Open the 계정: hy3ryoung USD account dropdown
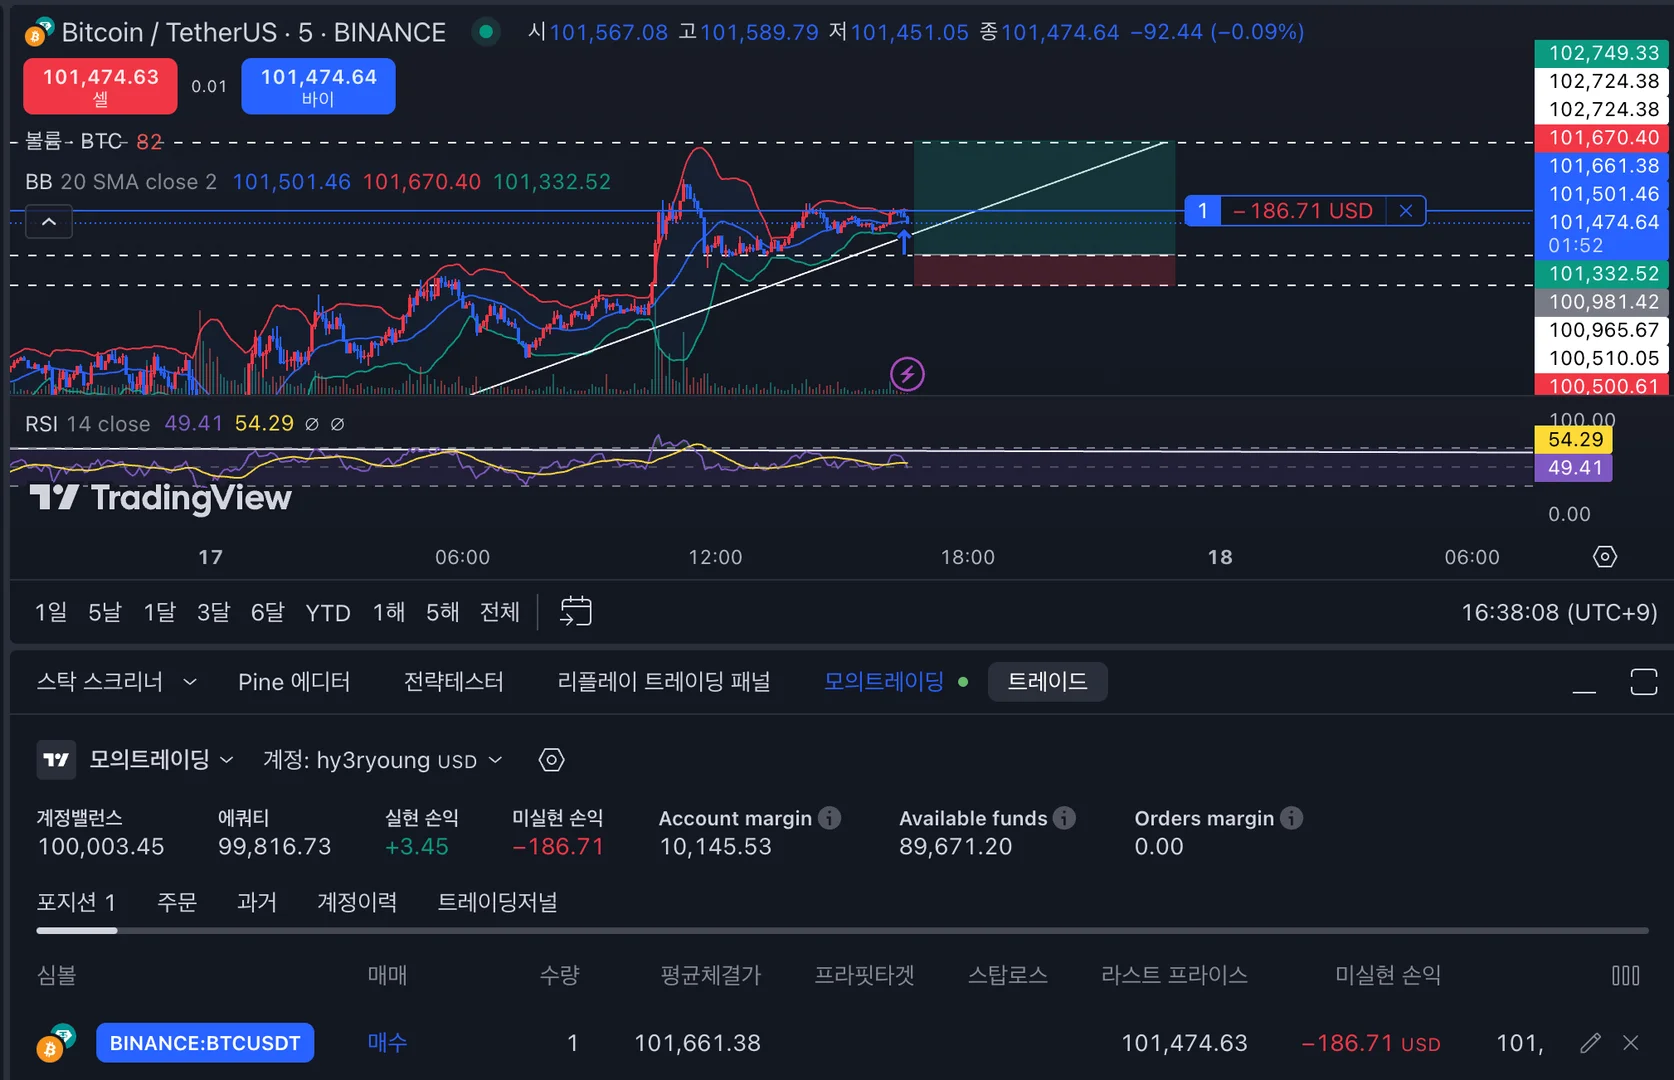Screen dimensions: 1674x1080 382,760
